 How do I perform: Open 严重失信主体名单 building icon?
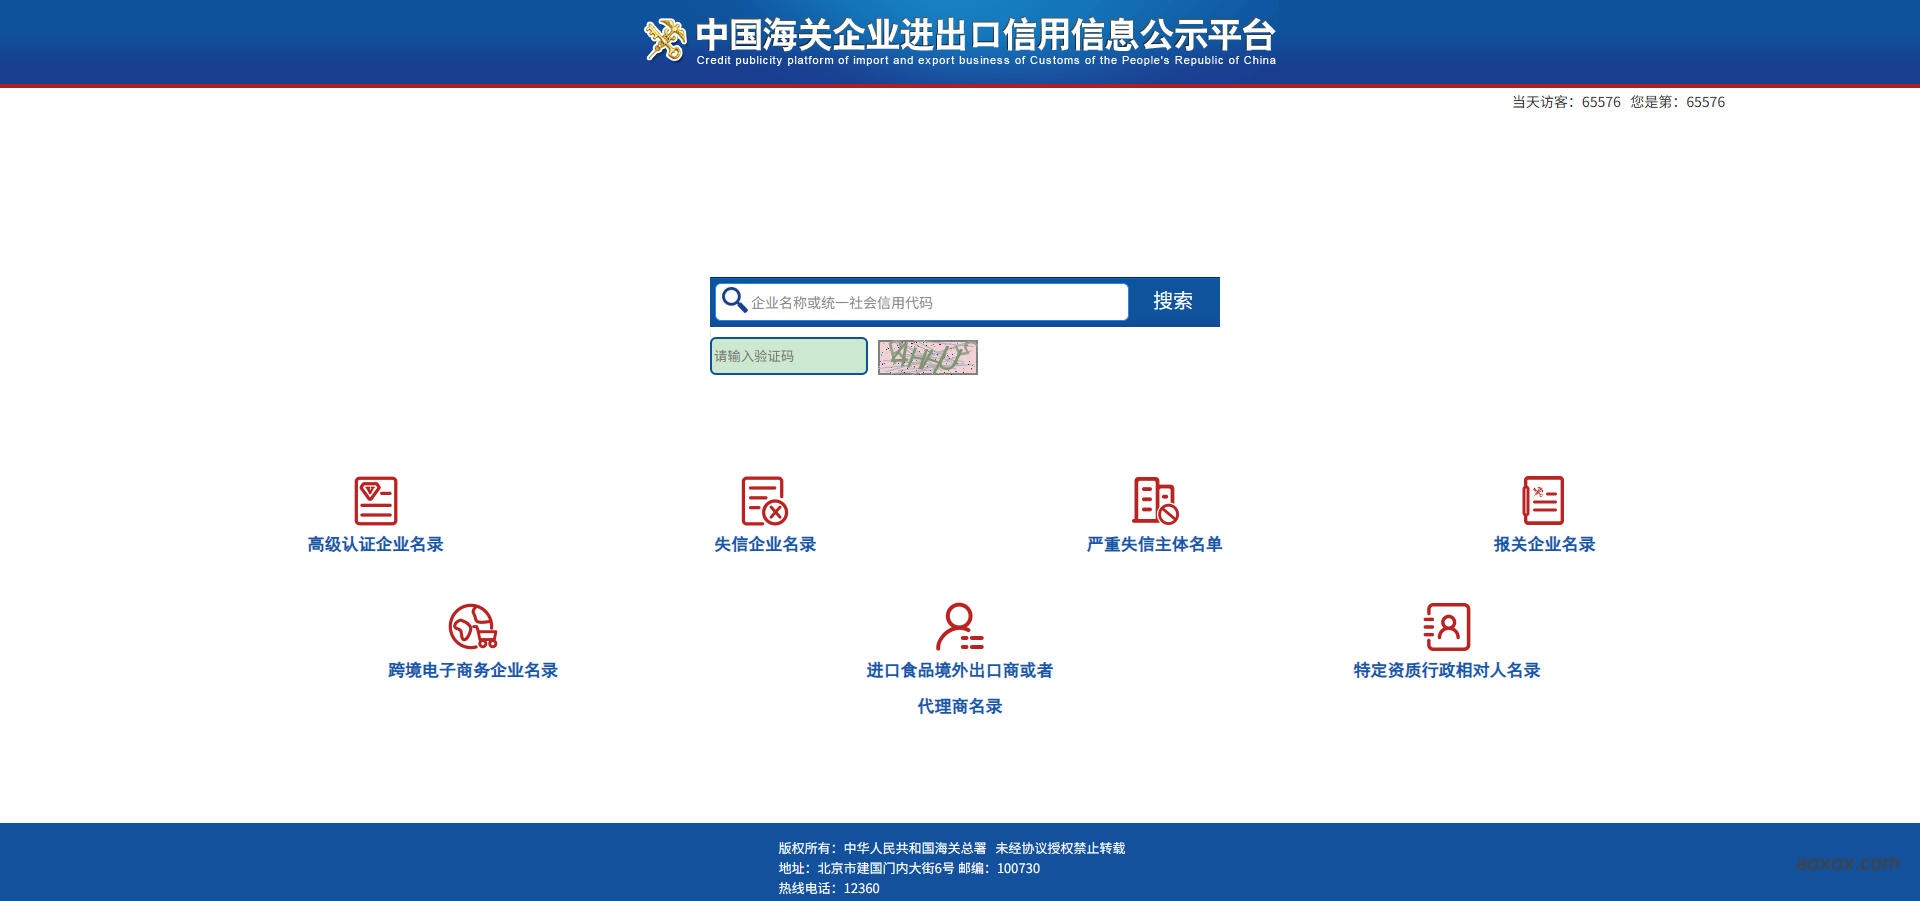tap(1155, 500)
